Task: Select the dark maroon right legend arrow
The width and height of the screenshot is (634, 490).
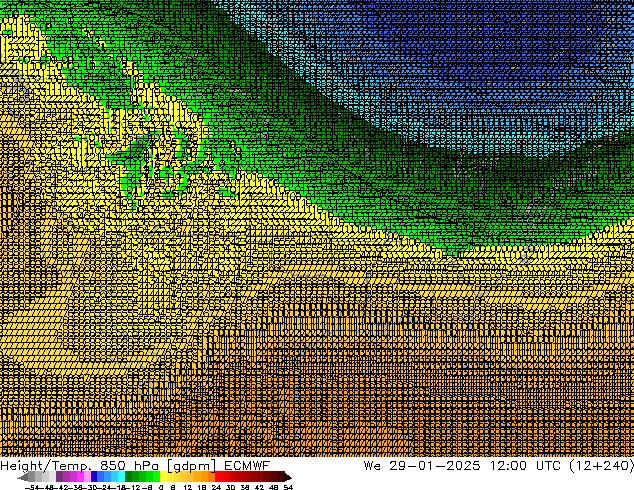Action: (287, 477)
